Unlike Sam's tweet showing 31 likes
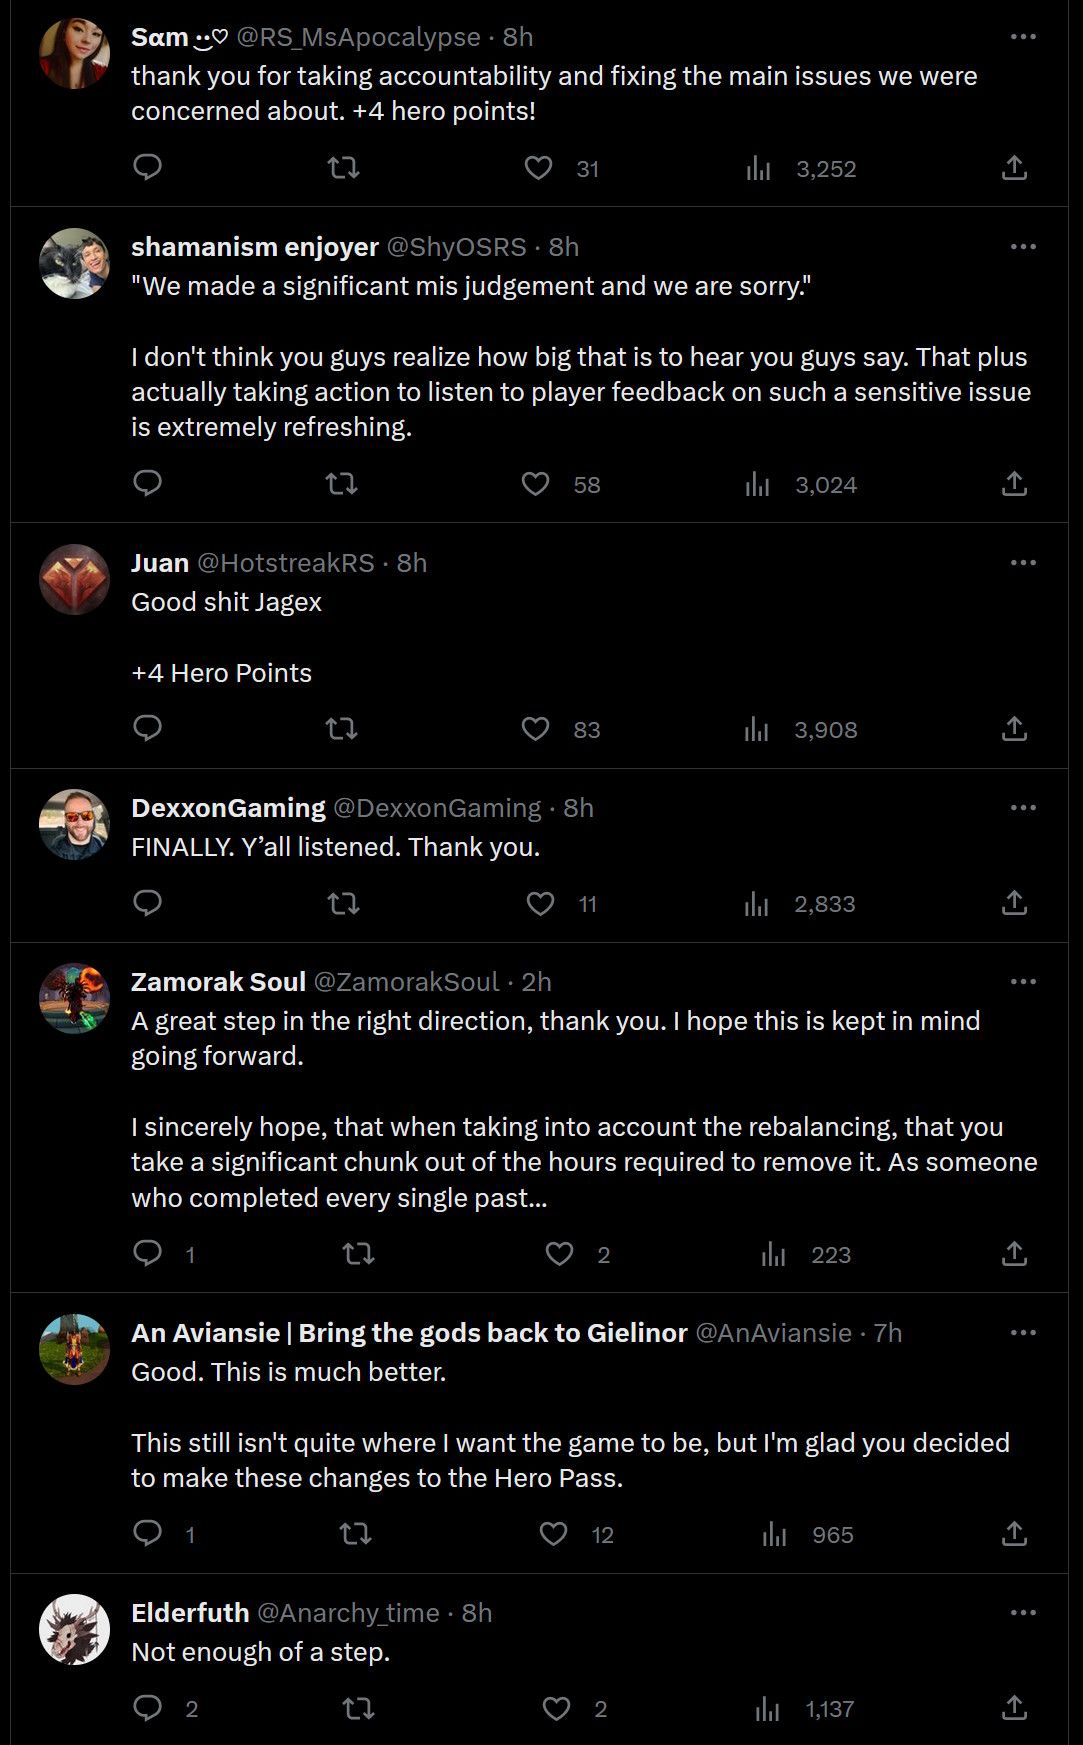Image resolution: width=1083 pixels, height=1745 pixels. [x=538, y=168]
